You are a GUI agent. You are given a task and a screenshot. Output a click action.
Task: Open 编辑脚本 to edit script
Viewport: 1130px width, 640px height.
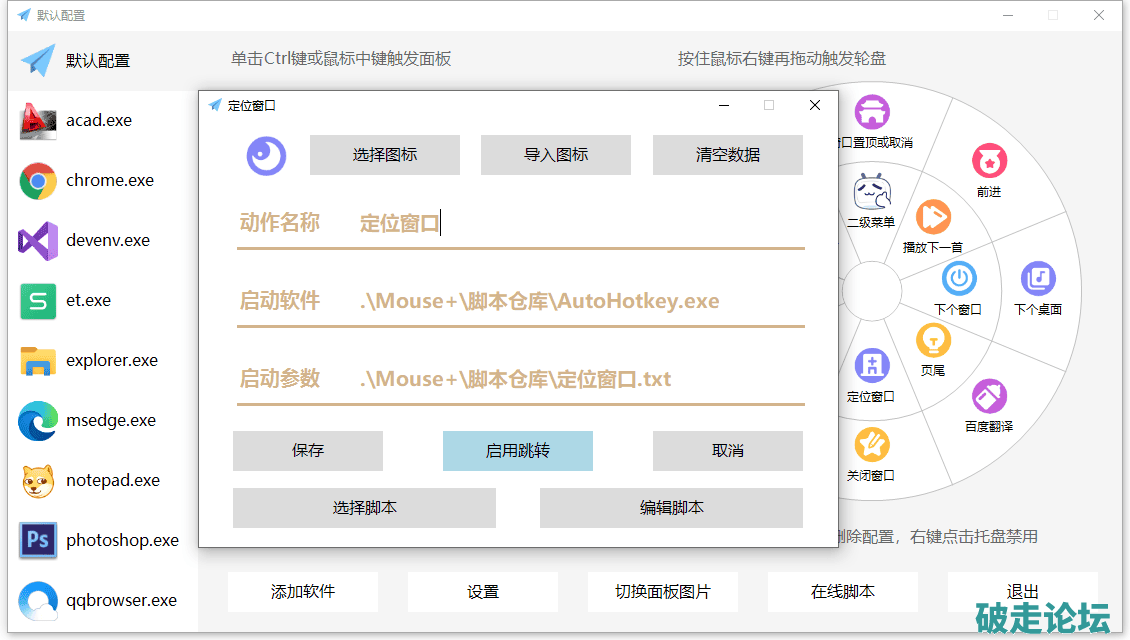point(671,508)
